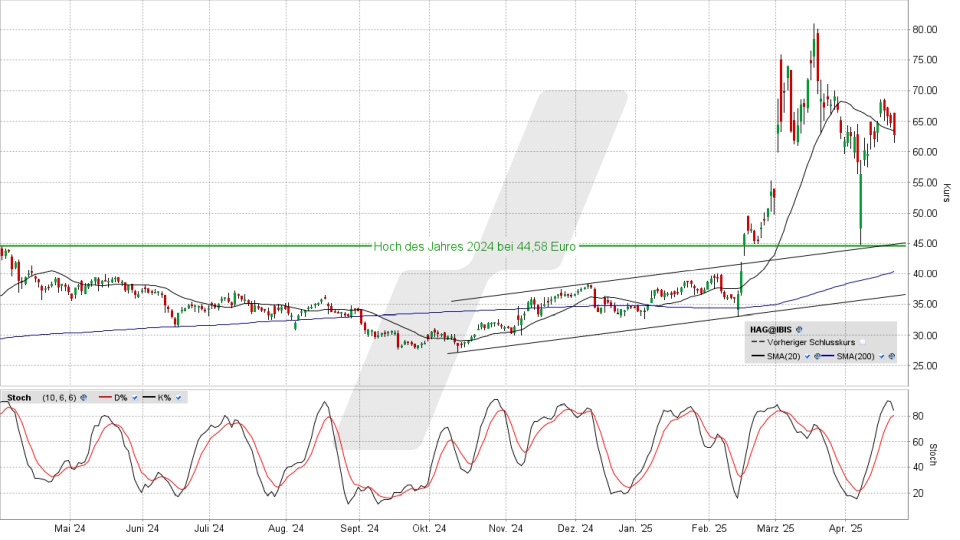Toggle the D% line checkbox

pyautogui.click(x=134, y=398)
